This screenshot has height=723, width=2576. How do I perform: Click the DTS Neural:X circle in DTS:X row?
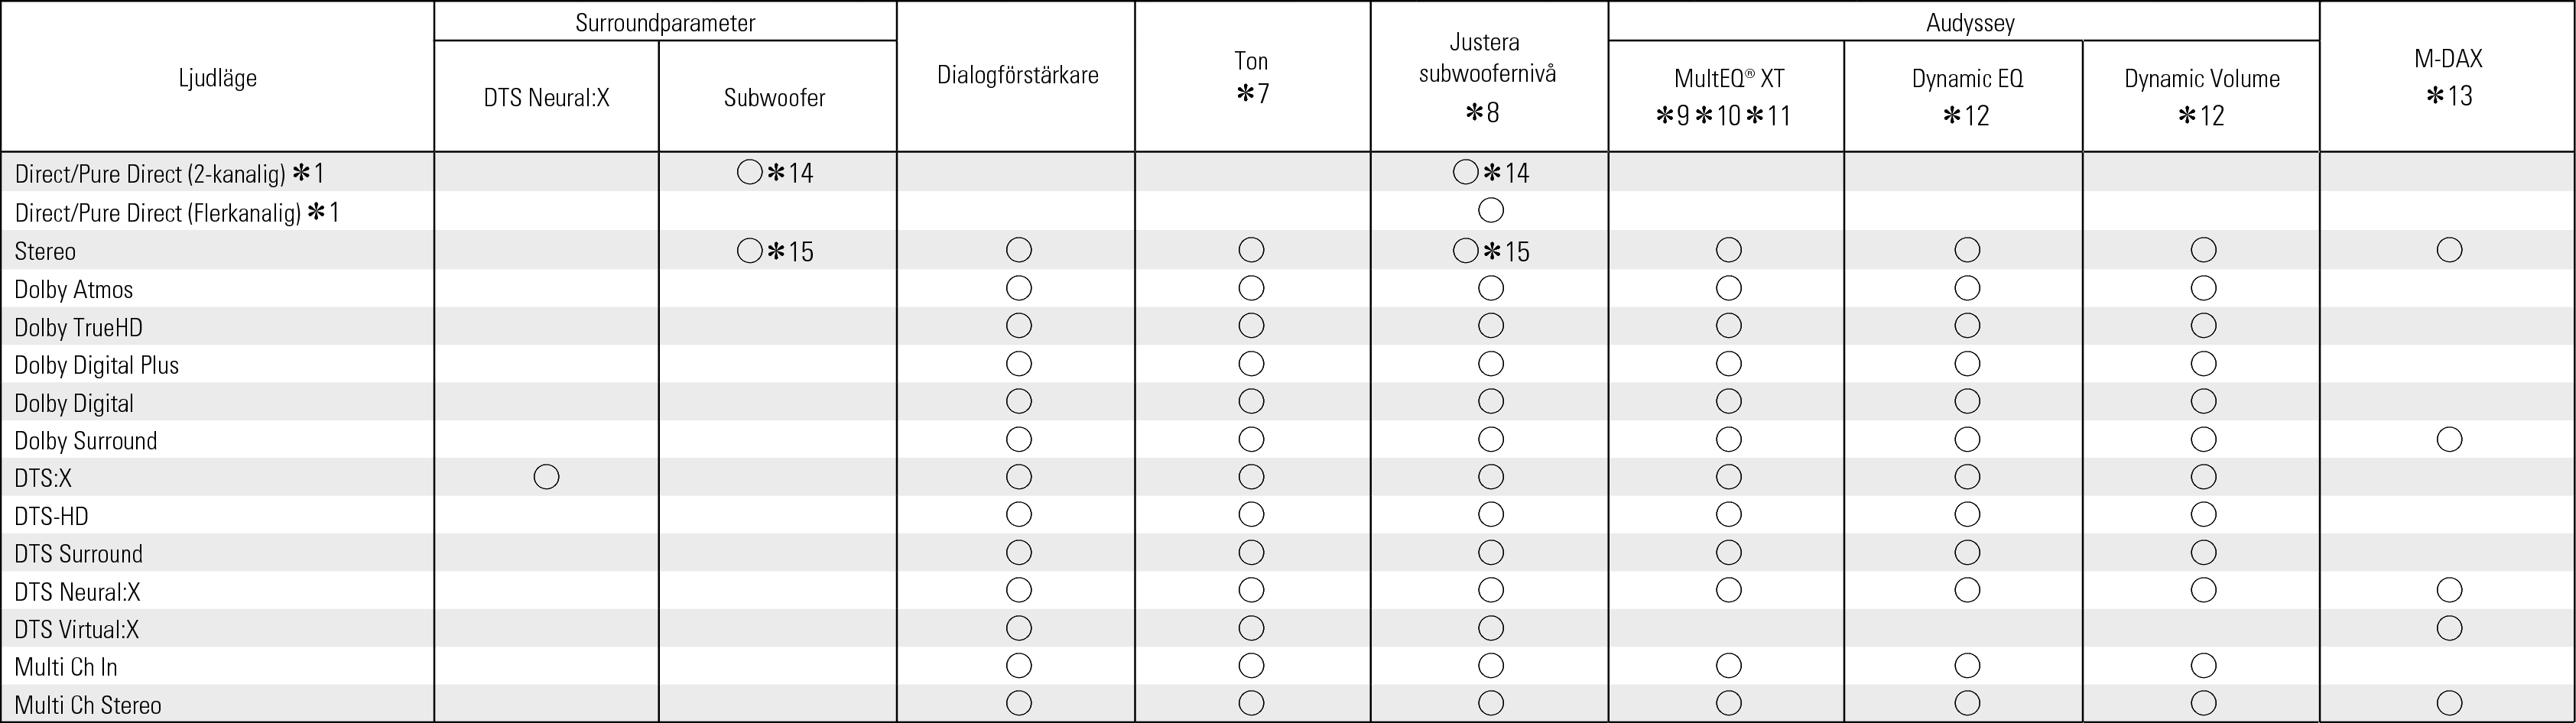[546, 477]
